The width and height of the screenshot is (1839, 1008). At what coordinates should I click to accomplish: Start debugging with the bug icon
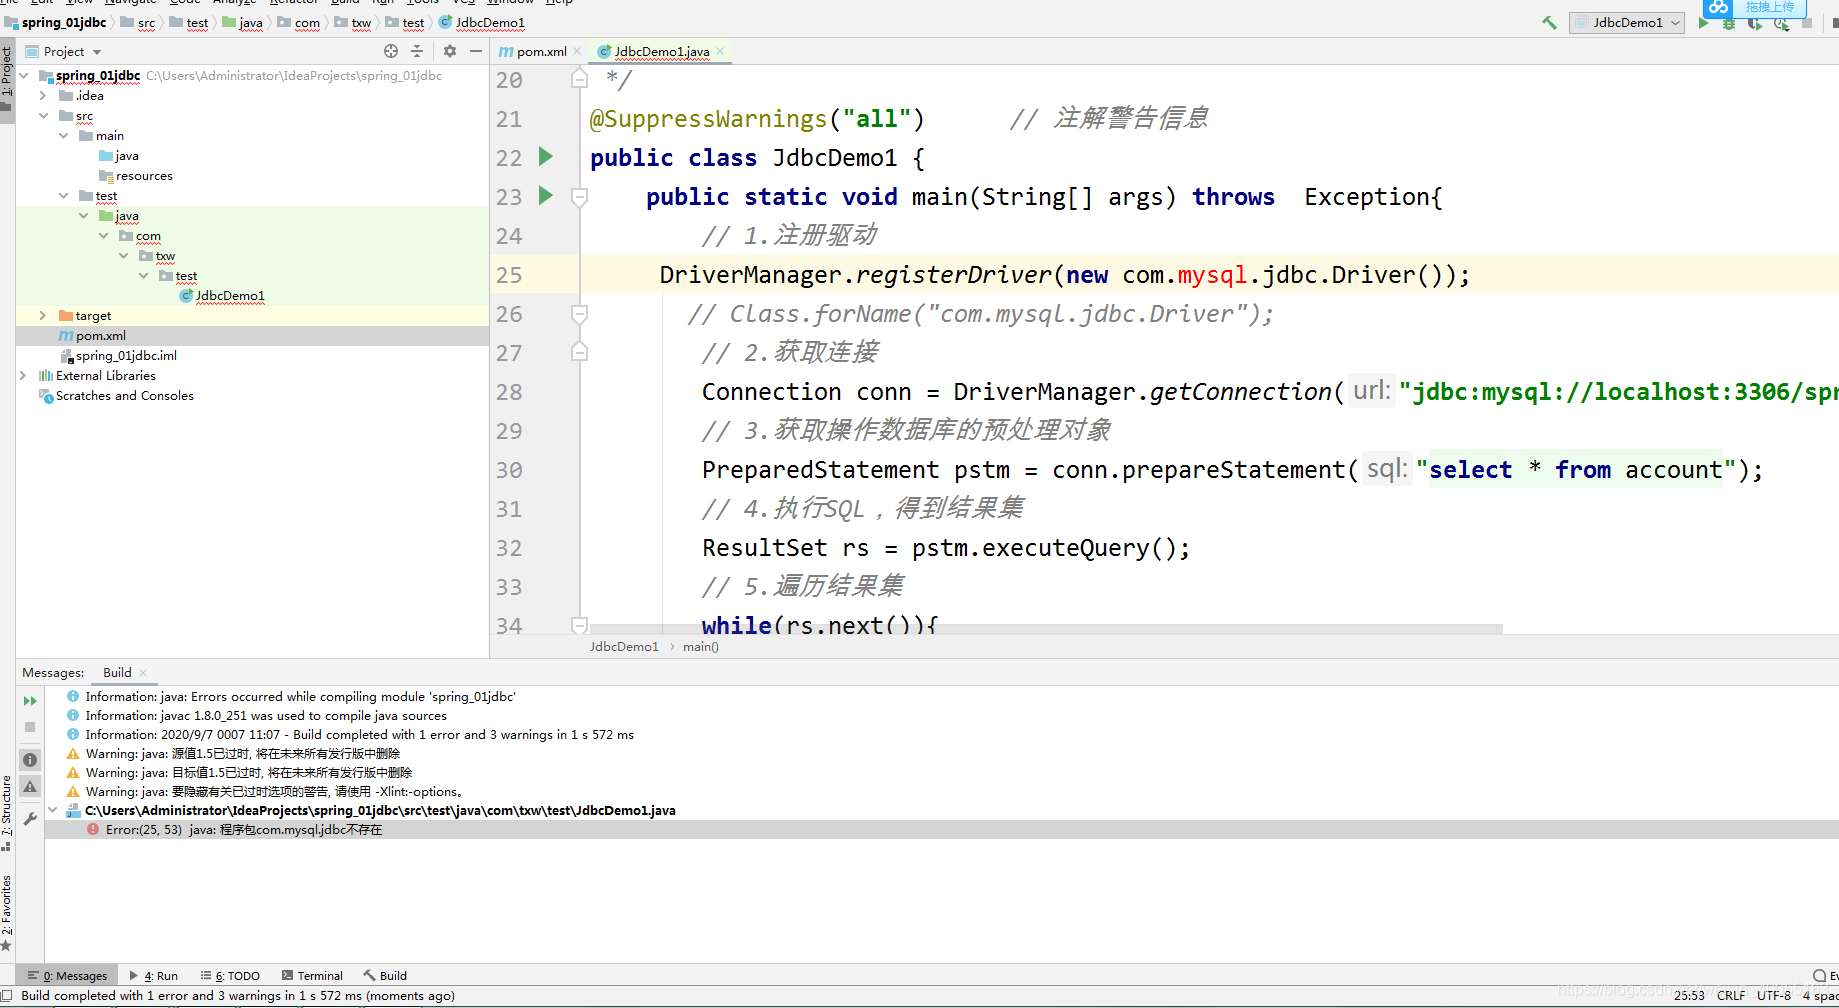click(1729, 23)
